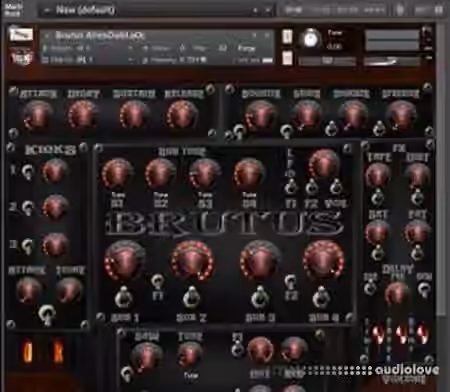Toggle the SUB 3 on/off switch
Image resolution: width=450 pixels, height=392 pixels.
[260, 297]
